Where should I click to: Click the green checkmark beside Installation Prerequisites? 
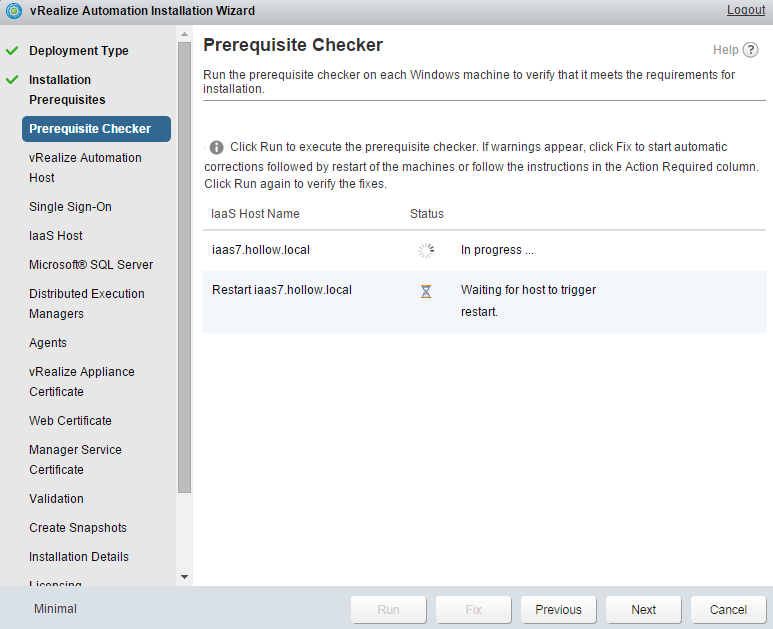pos(13,80)
